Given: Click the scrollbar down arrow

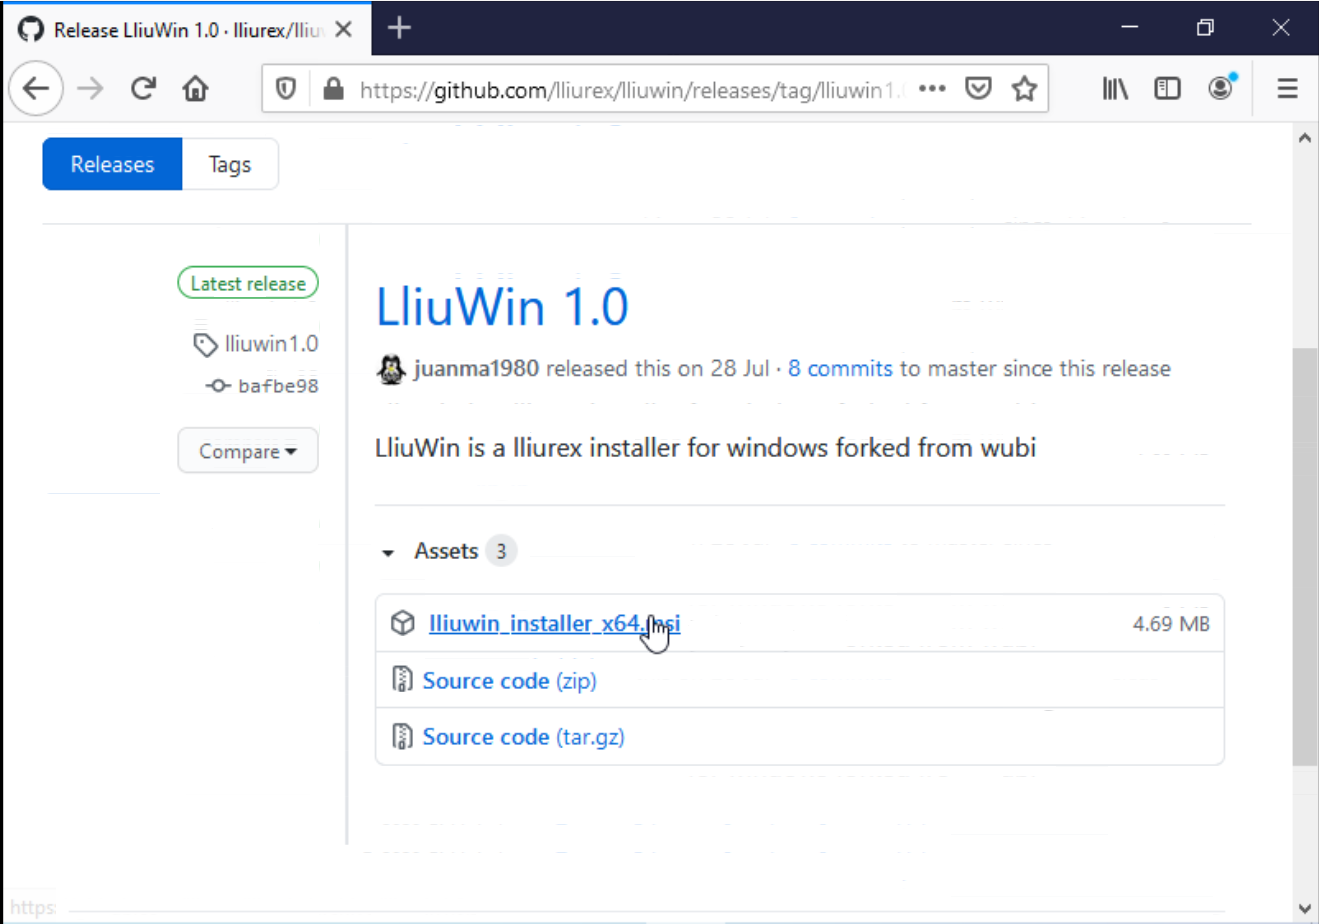Looking at the screenshot, I should (x=1305, y=909).
